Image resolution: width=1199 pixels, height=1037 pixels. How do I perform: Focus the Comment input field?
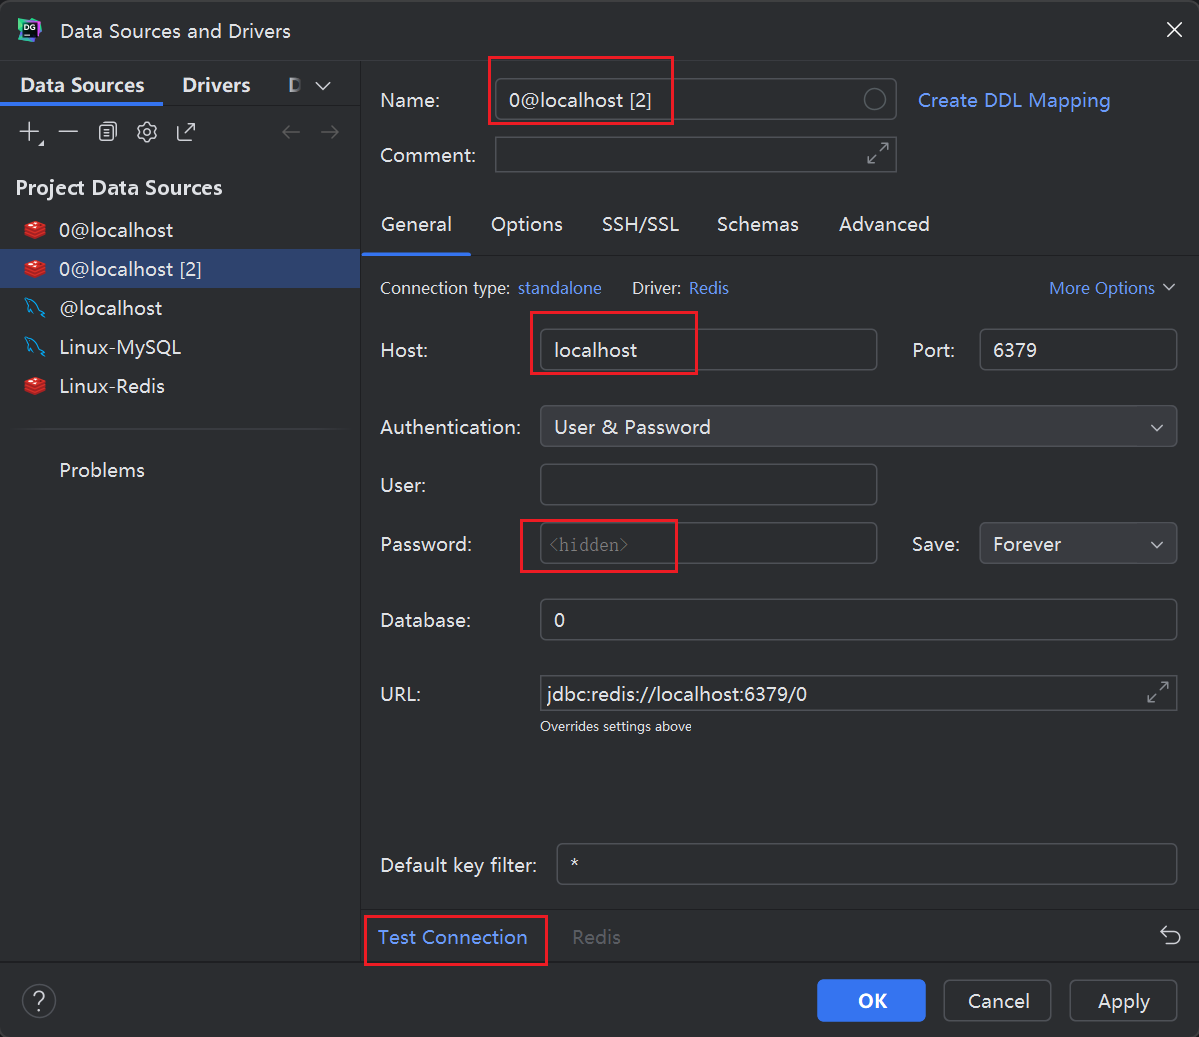695,154
